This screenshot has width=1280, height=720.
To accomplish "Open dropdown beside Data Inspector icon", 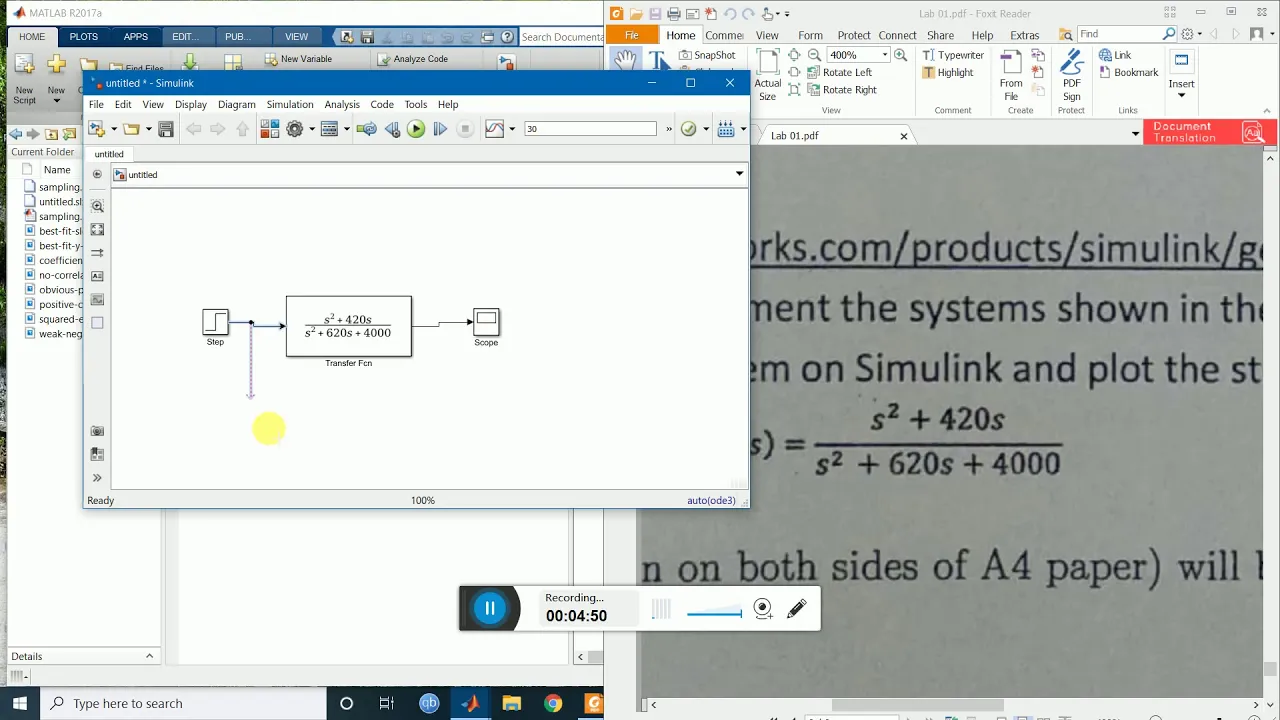I will 512,129.
